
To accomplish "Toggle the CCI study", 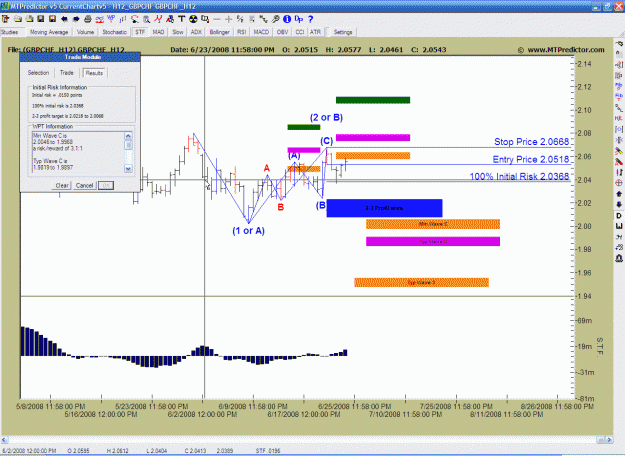I will click(300, 32).
